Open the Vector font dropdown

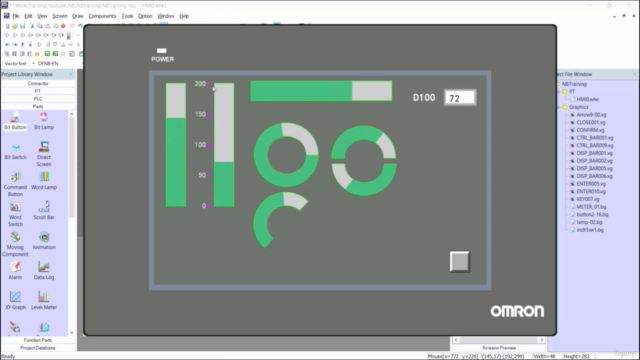coord(33,64)
